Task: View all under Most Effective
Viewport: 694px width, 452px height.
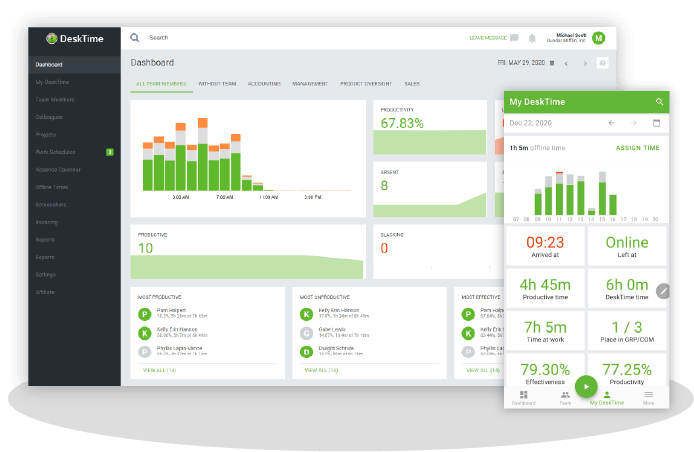Action: tap(483, 370)
